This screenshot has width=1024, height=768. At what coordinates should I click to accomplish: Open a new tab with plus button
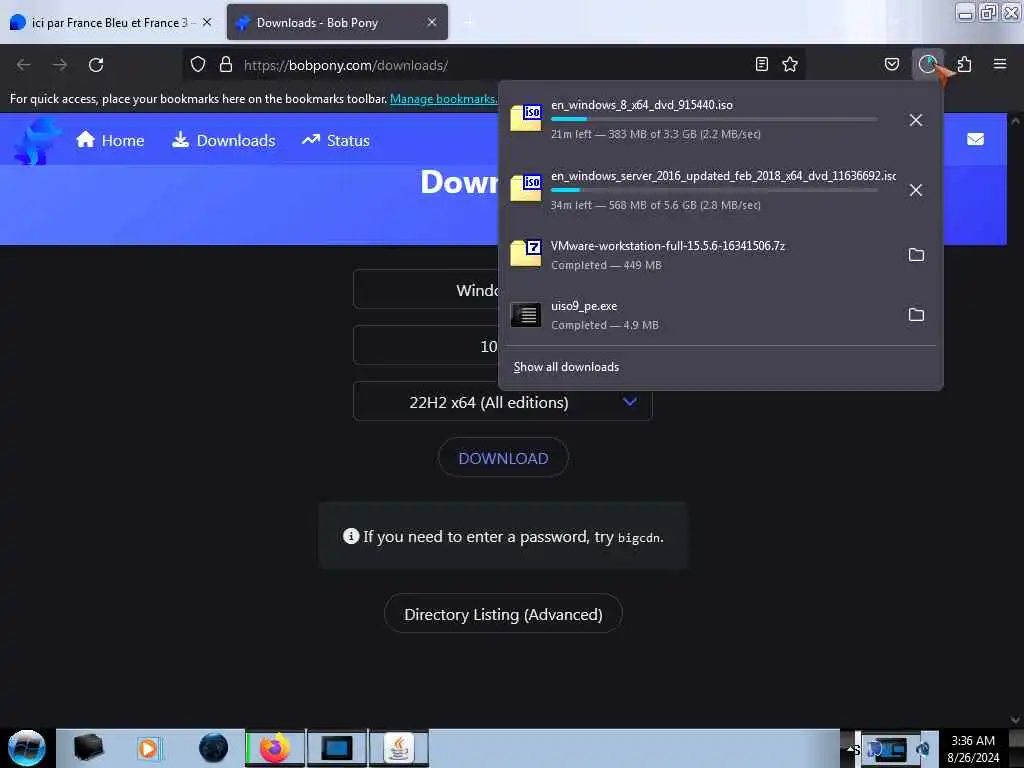pyautogui.click(x=469, y=22)
